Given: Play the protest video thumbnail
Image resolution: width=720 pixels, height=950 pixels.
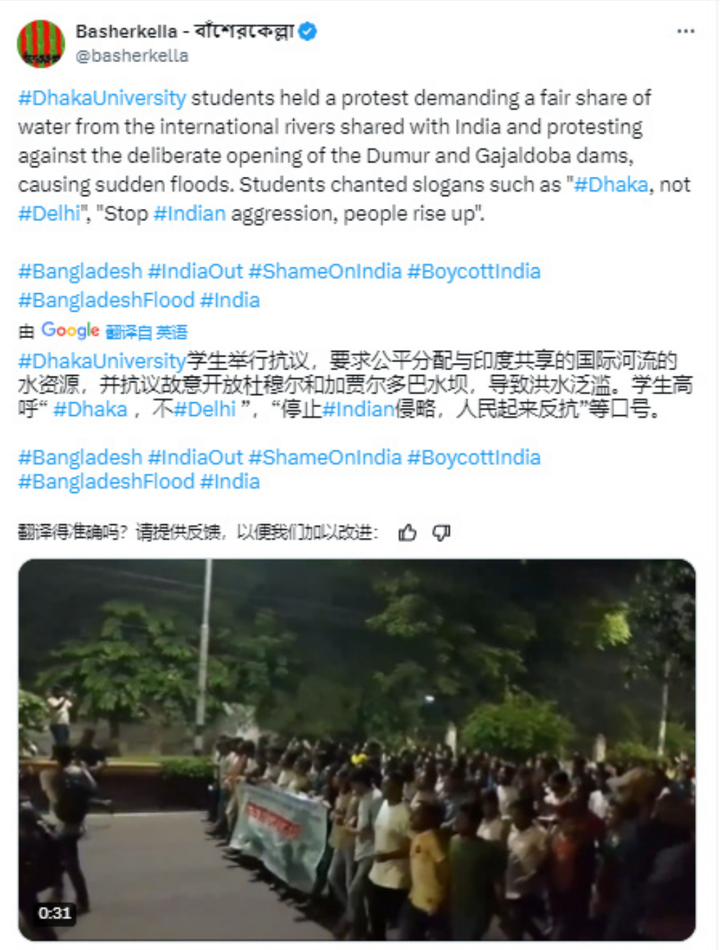Looking at the screenshot, I should pyautogui.click(x=357, y=750).
